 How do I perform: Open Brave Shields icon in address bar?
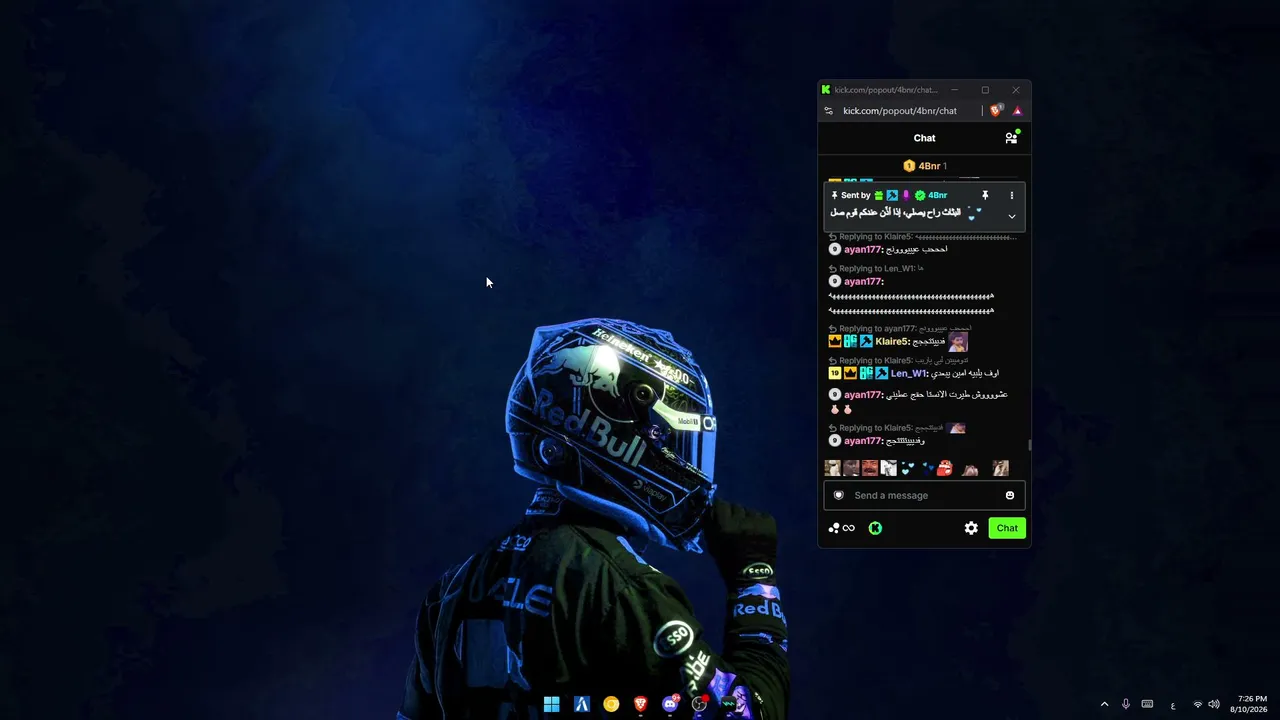[996, 111]
